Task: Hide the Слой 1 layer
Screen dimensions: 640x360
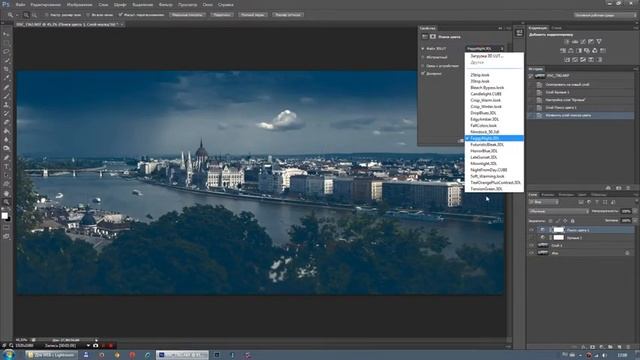Action: click(531, 245)
